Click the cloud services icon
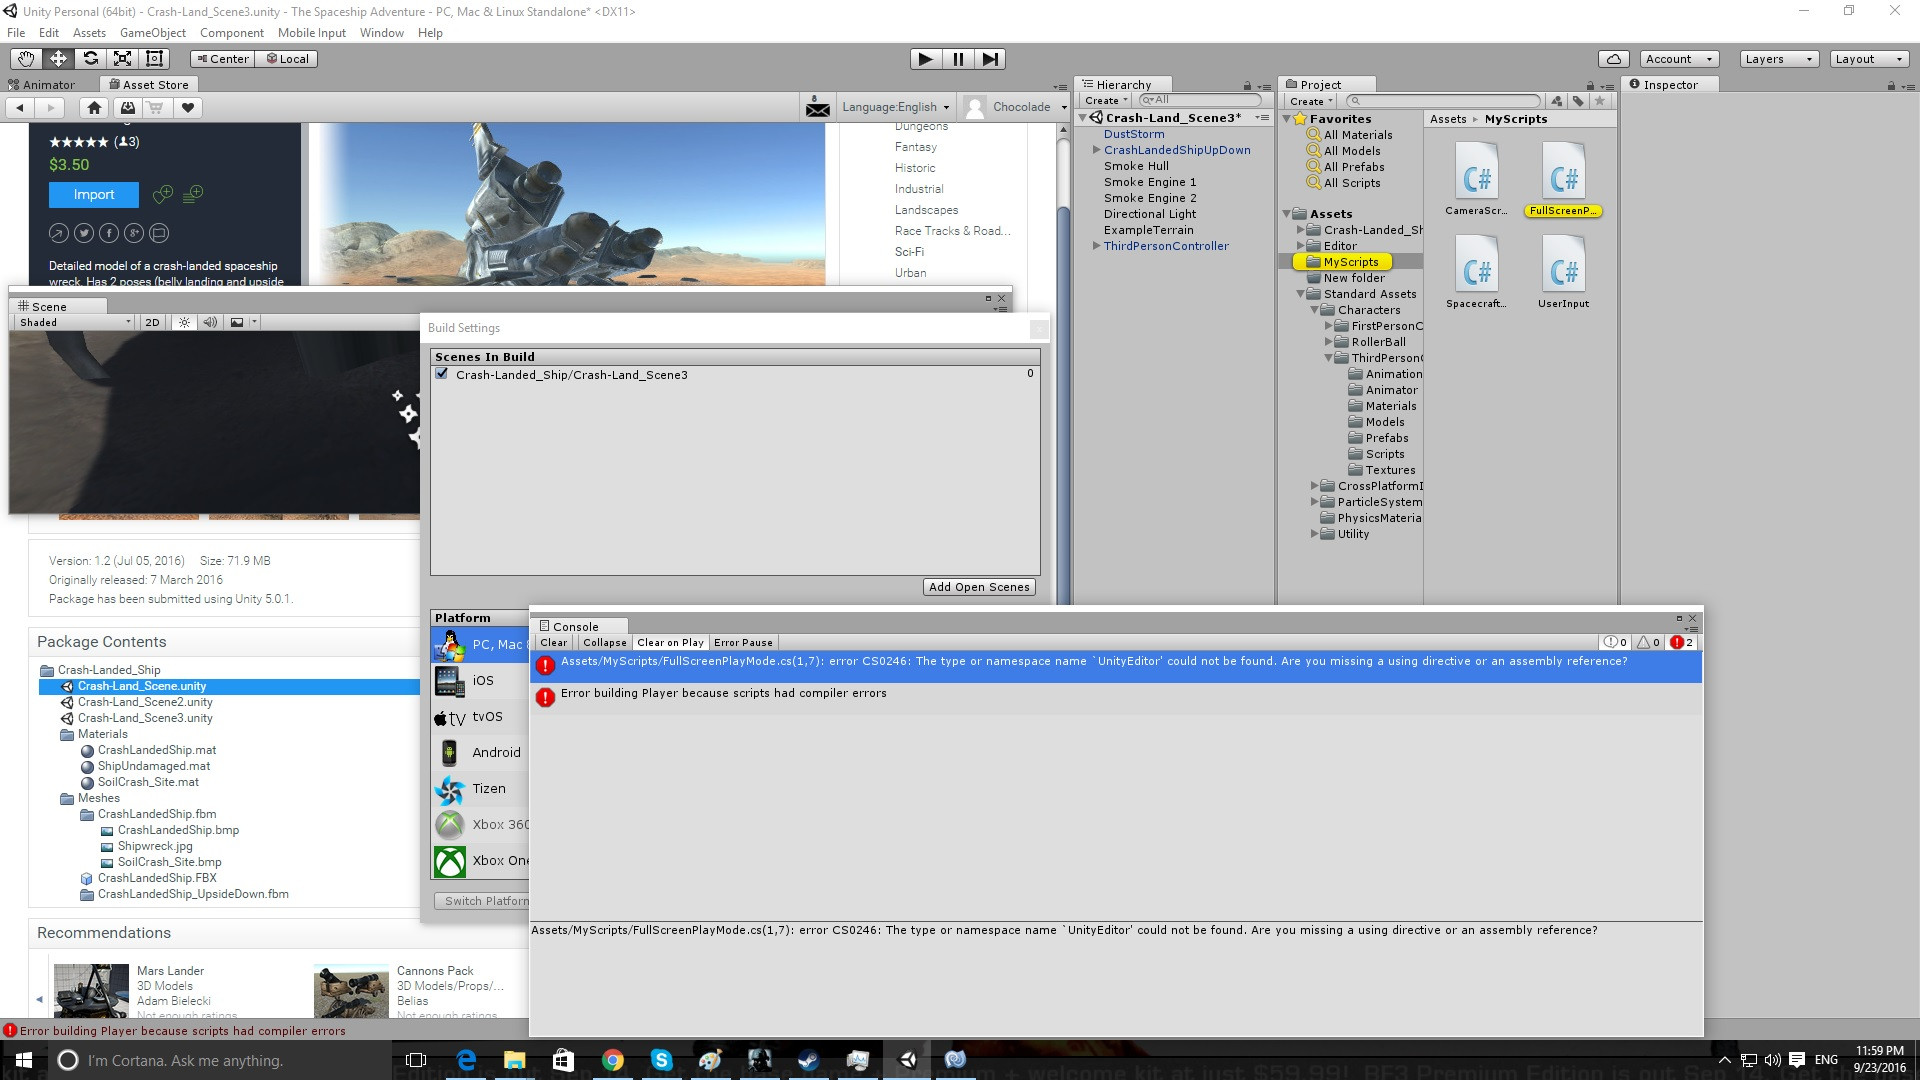The width and height of the screenshot is (1920, 1080). tap(1613, 59)
